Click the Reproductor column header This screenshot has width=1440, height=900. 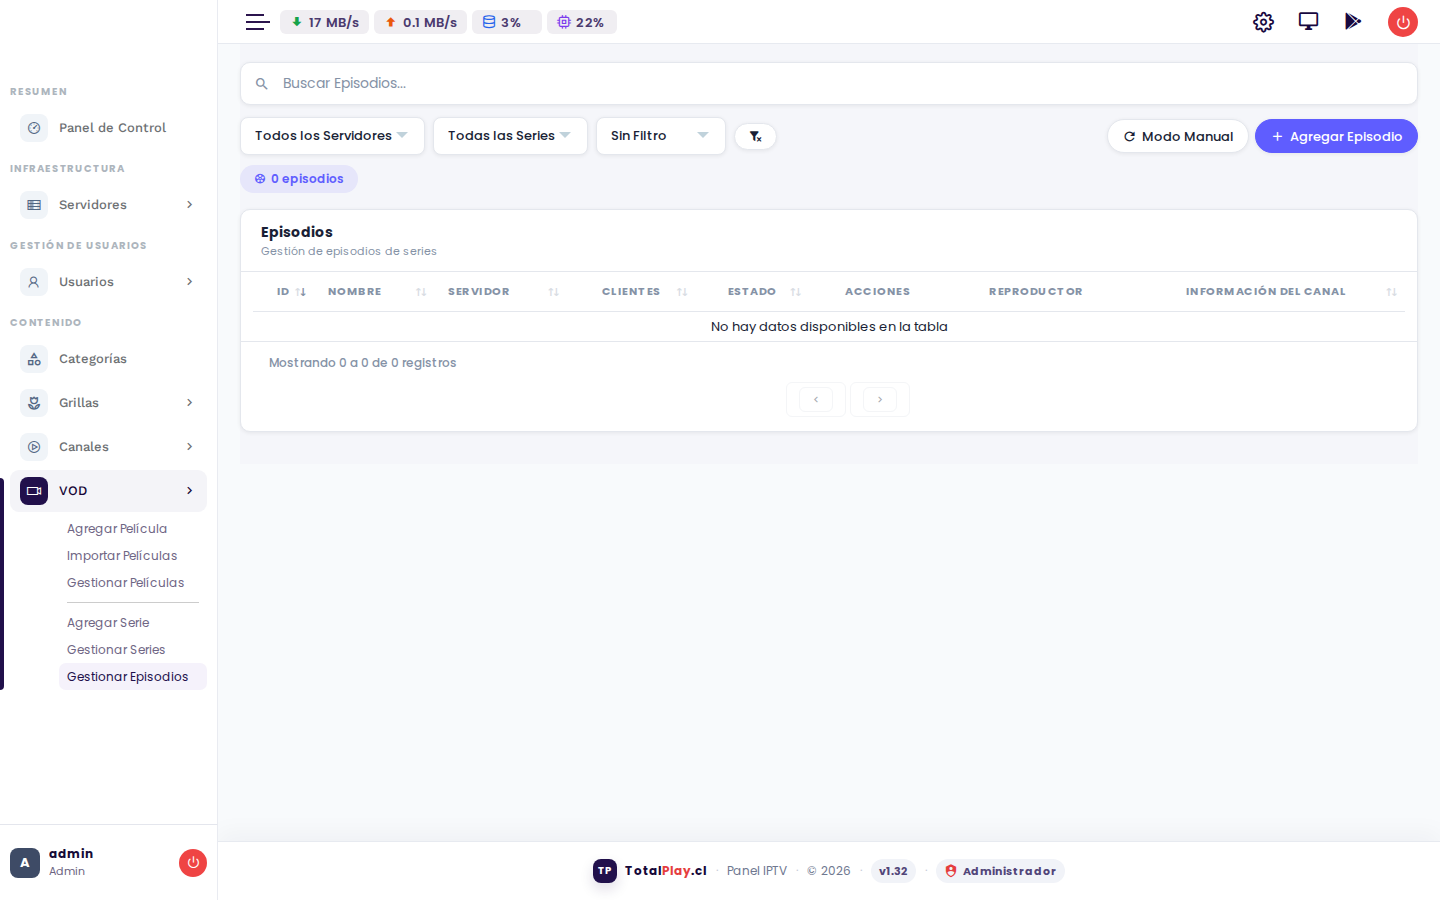(1035, 292)
